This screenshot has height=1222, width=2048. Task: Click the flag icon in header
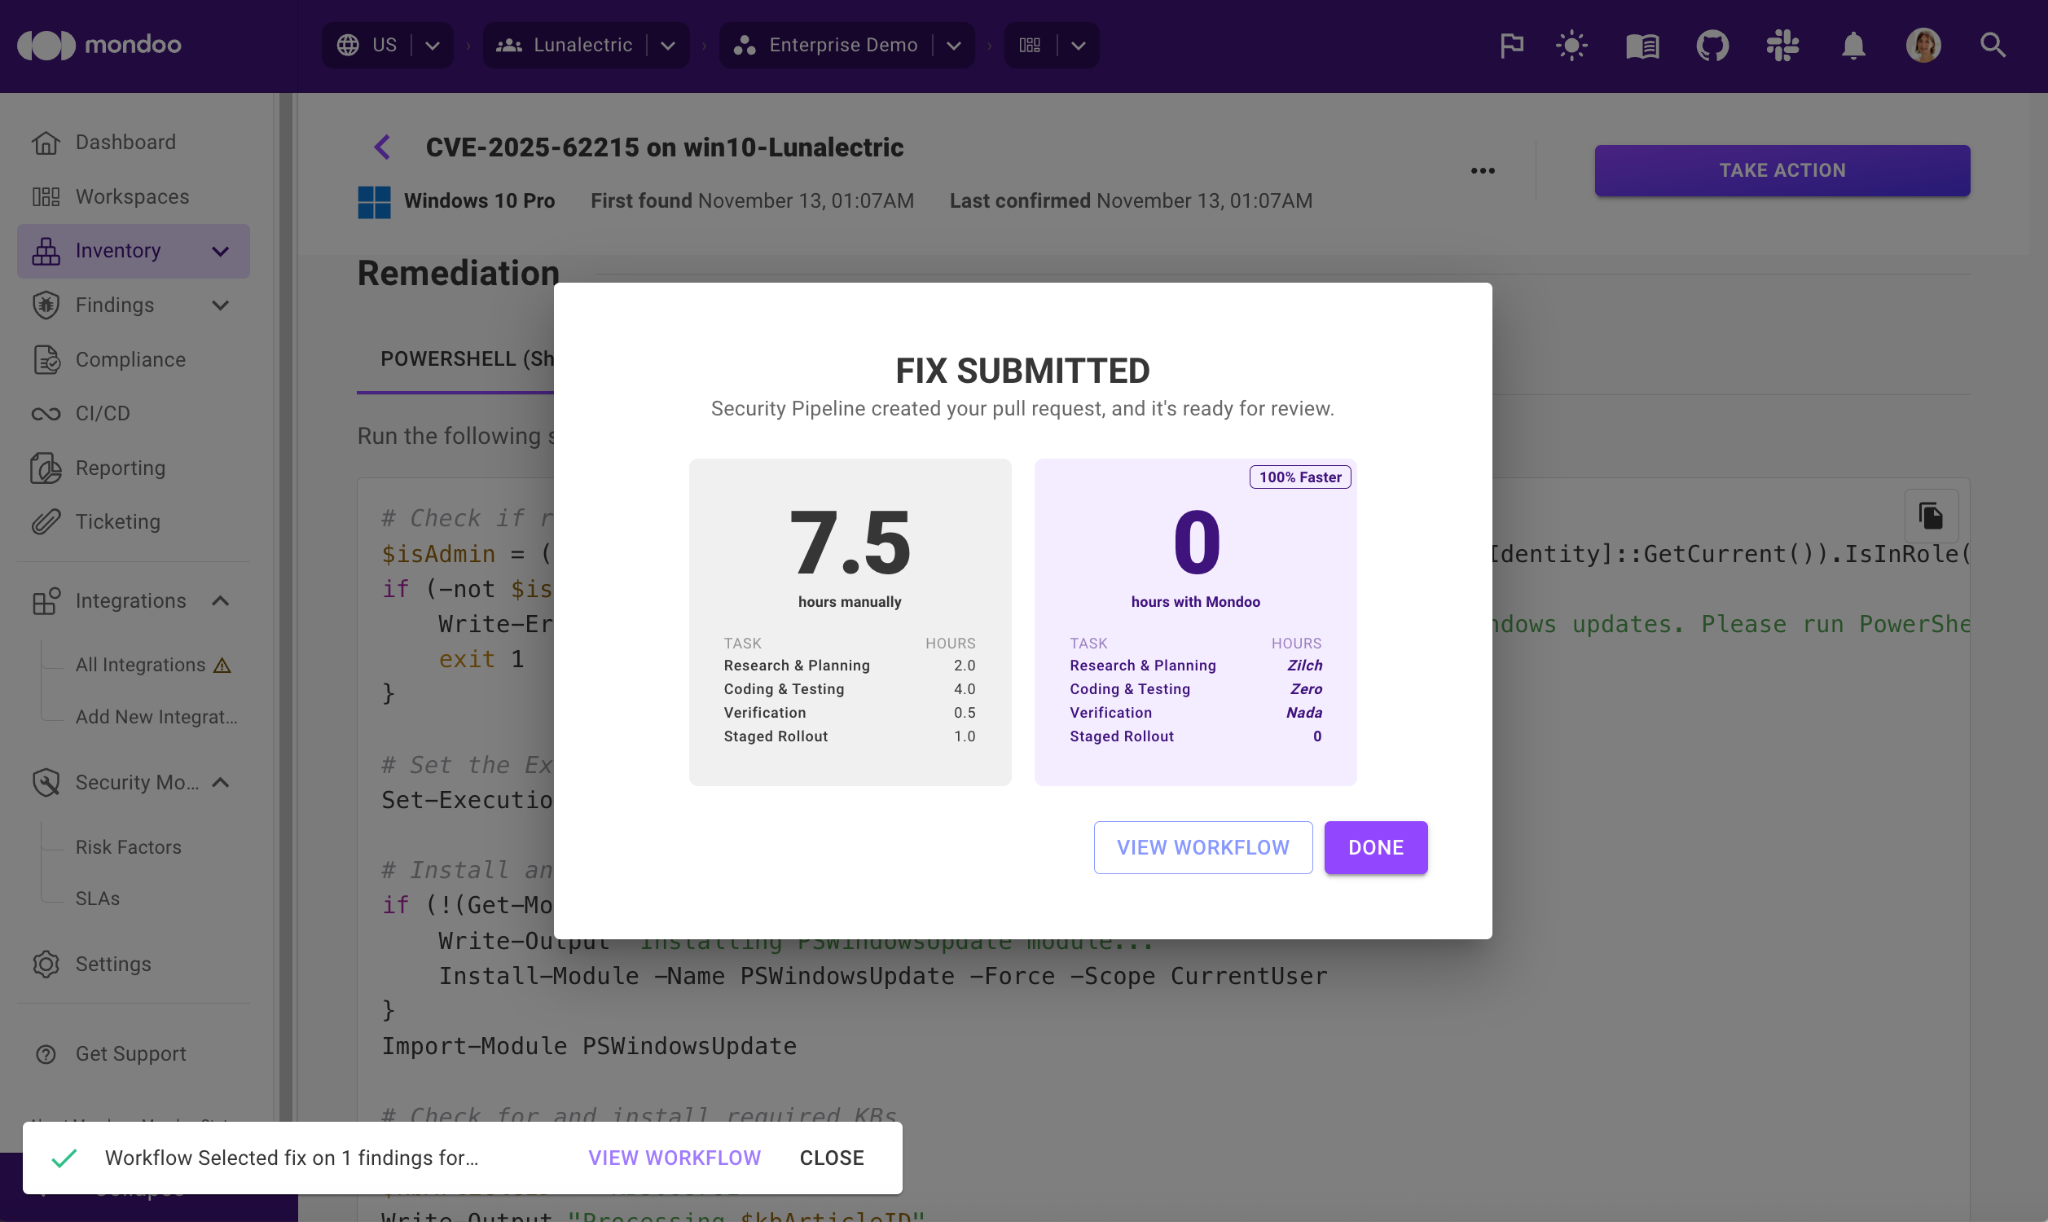coord(1511,45)
